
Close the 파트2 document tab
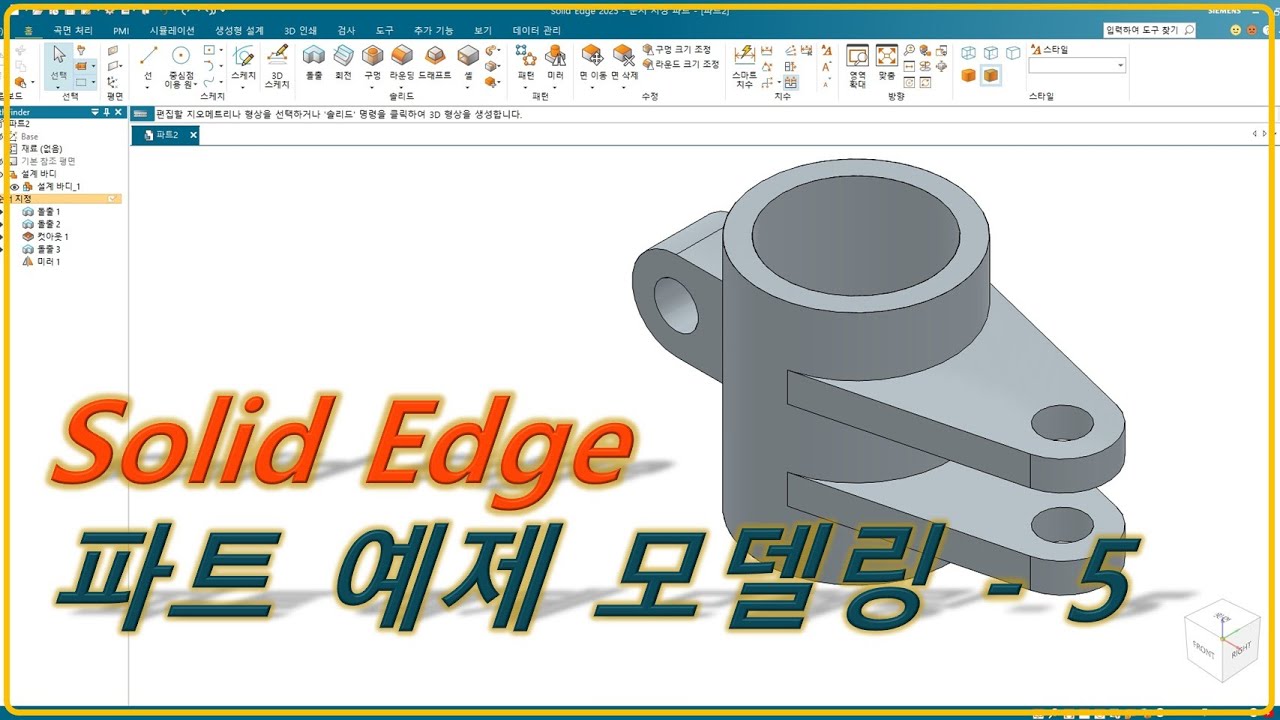193,134
